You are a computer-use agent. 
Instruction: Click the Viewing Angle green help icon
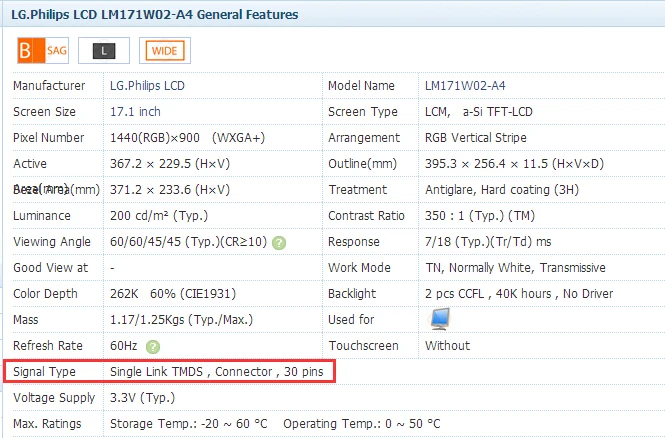click(x=279, y=243)
